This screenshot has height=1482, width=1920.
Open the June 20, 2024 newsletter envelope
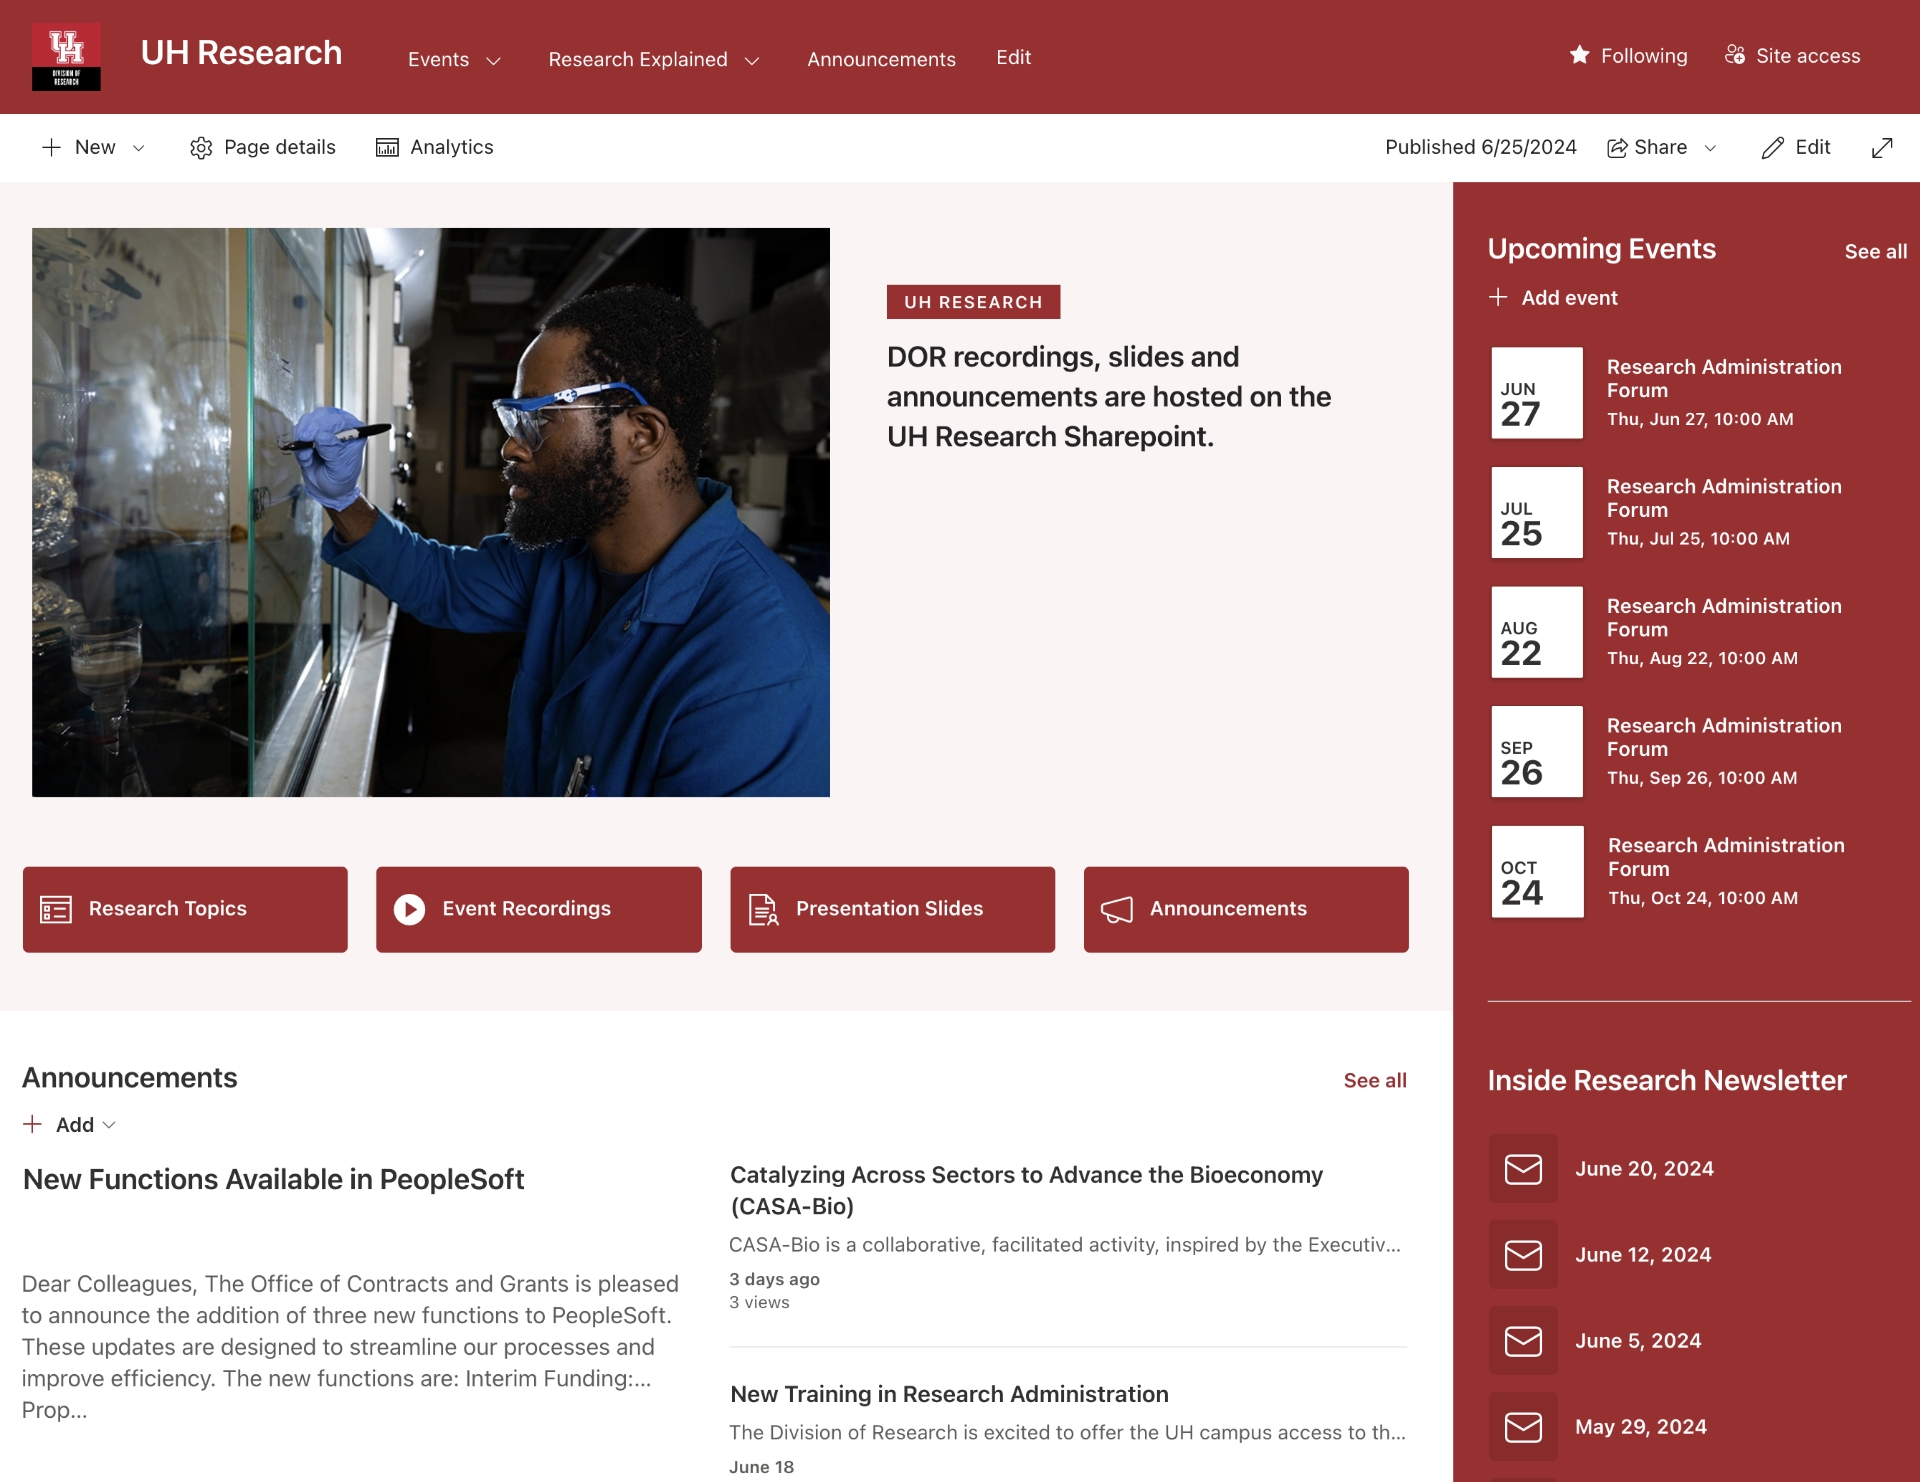[1523, 1168]
